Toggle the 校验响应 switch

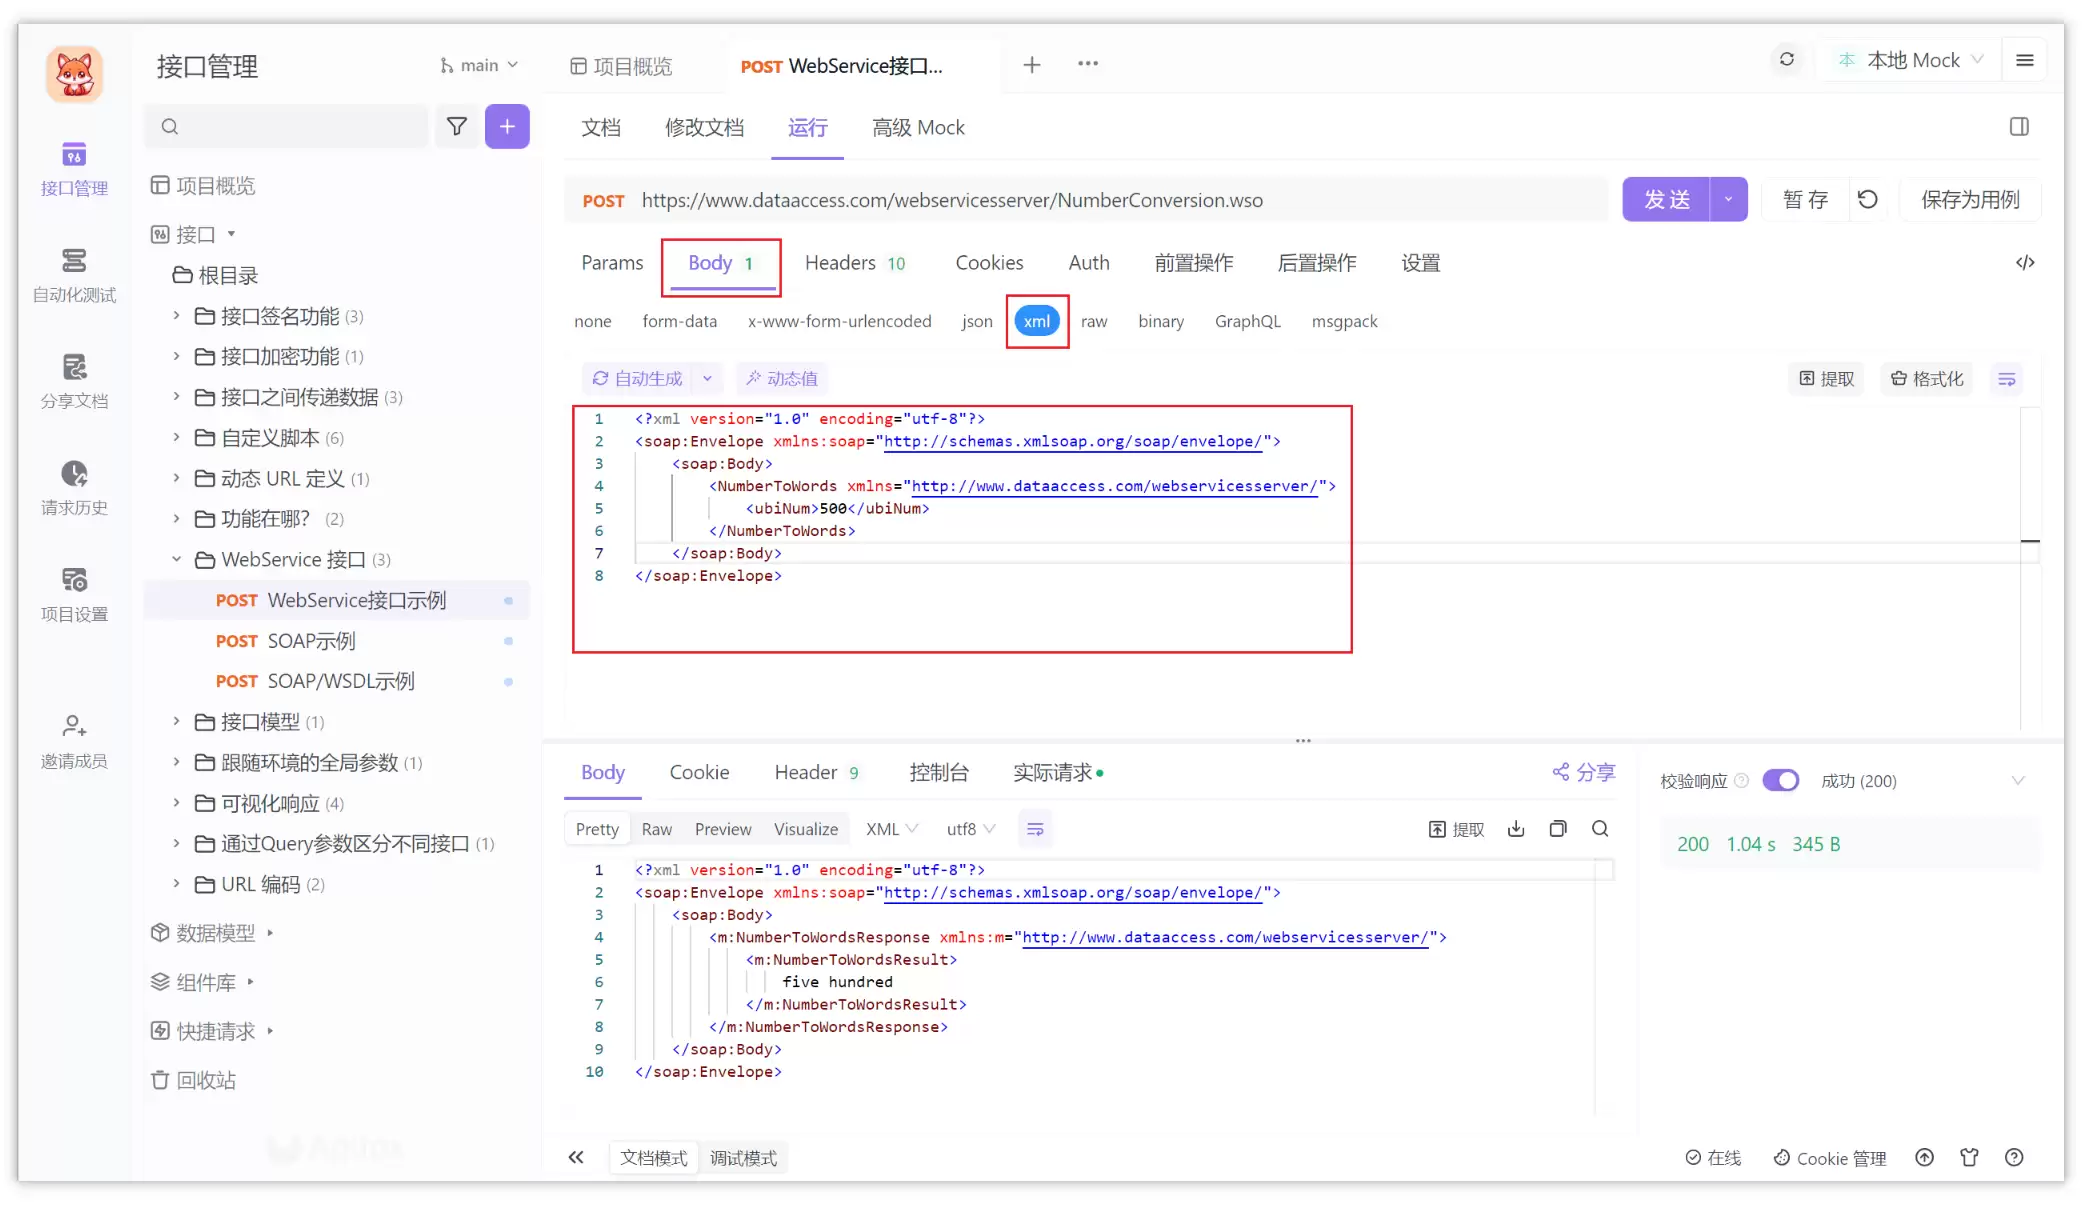click(1780, 780)
